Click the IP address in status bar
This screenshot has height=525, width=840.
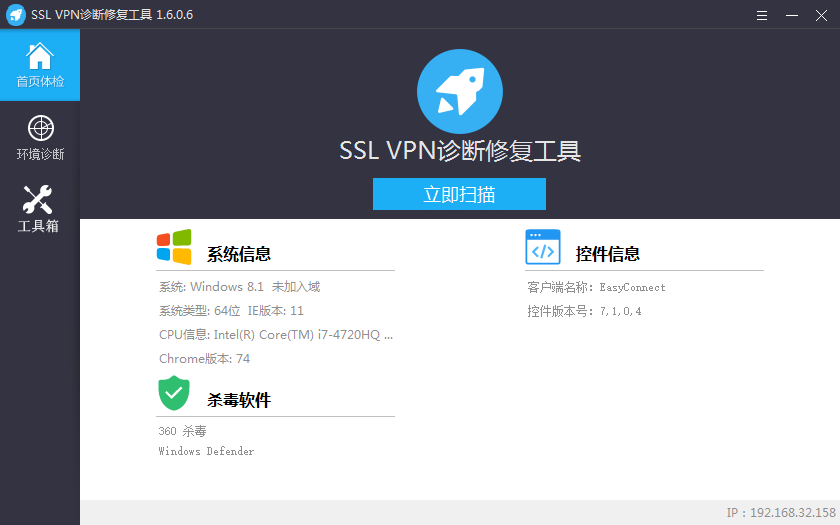tap(780, 513)
